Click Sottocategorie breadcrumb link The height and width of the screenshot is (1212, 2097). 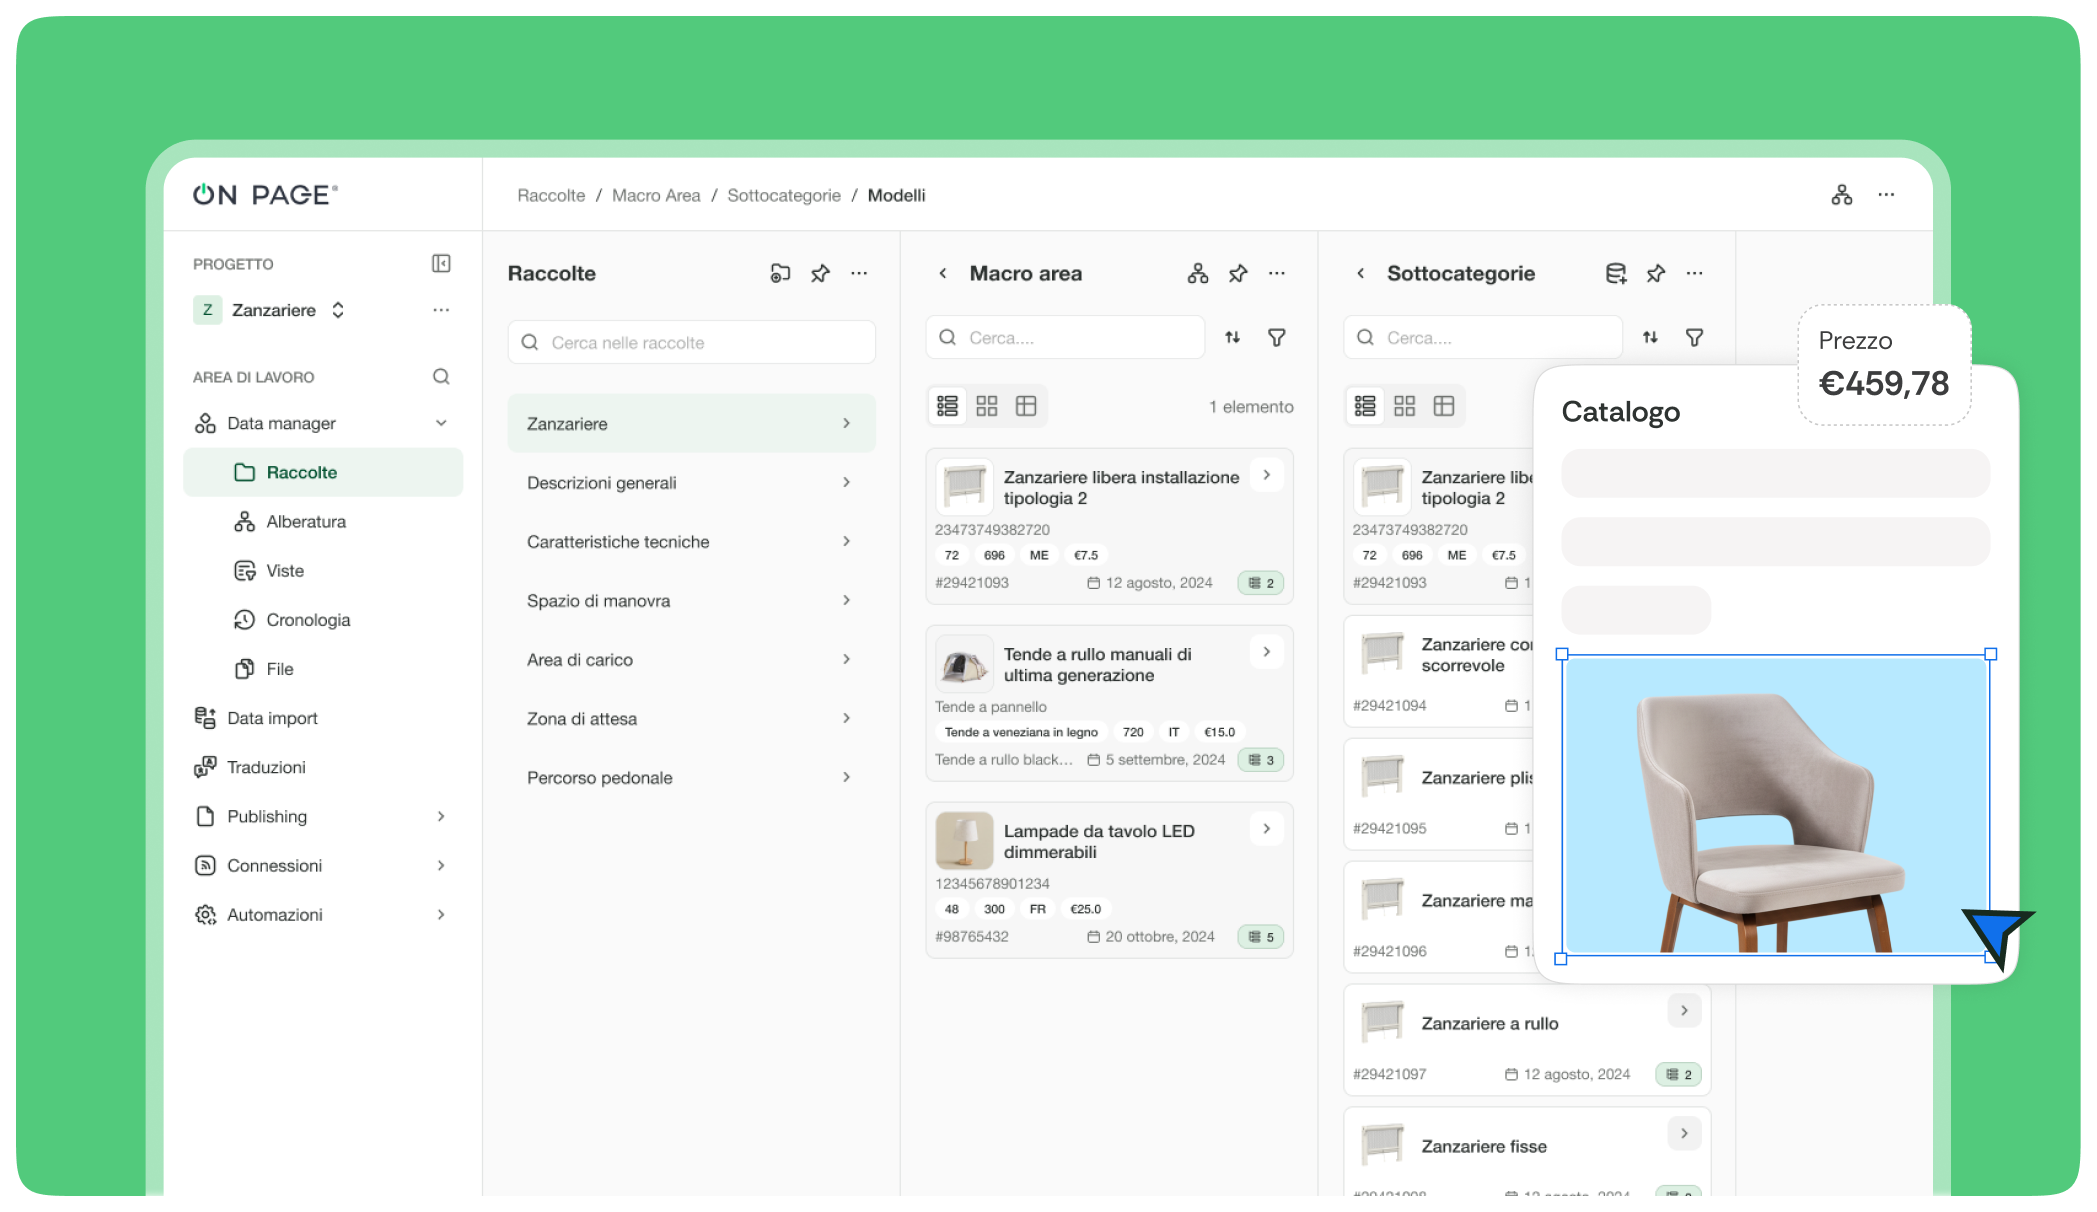783,195
